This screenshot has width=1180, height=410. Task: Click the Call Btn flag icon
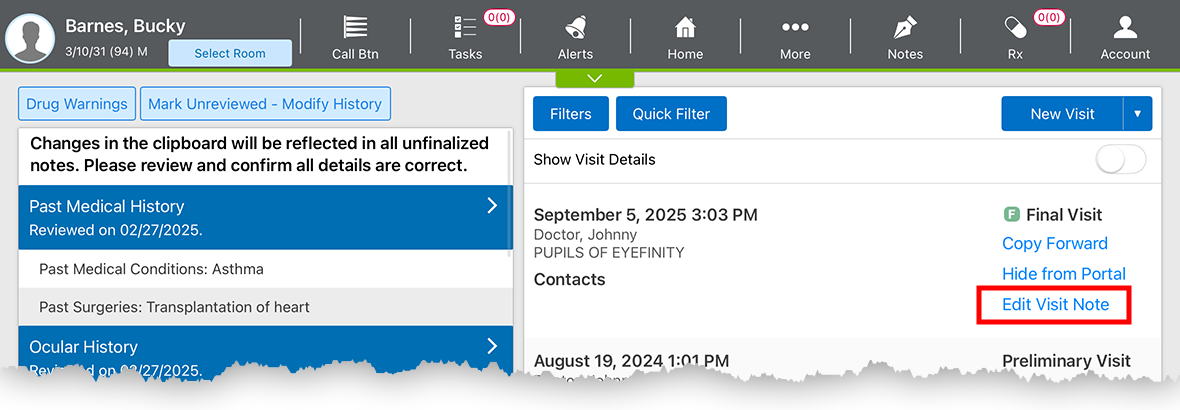pyautogui.click(x=355, y=28)
